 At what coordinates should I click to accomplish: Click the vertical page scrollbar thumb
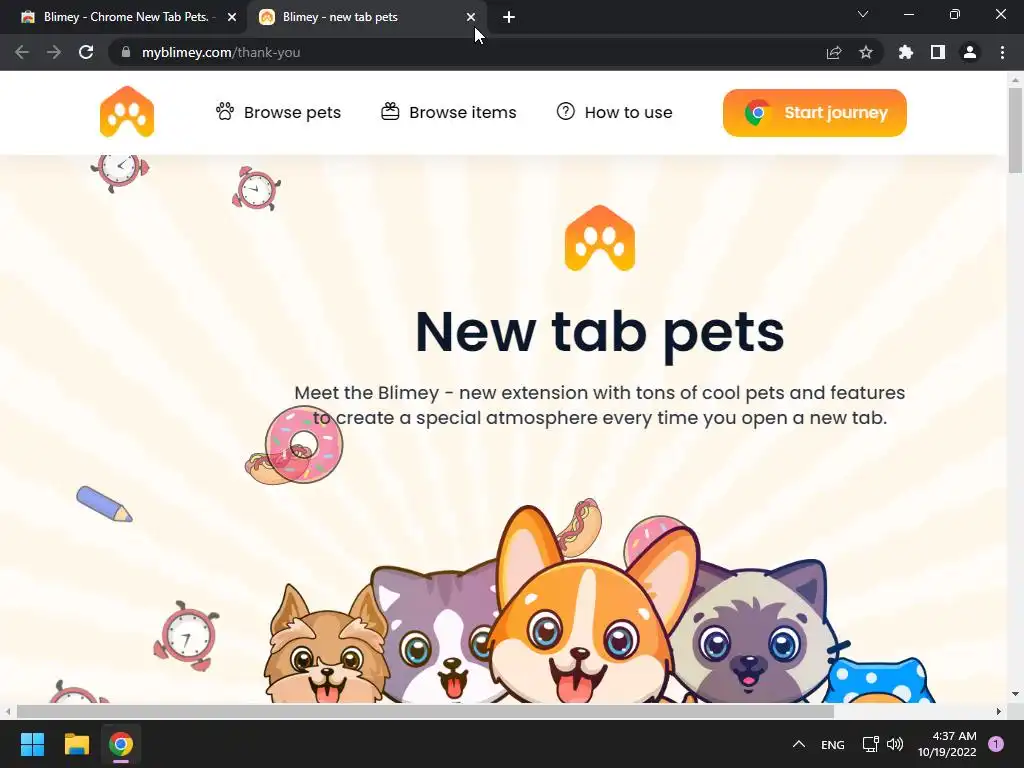[1015, 131]
